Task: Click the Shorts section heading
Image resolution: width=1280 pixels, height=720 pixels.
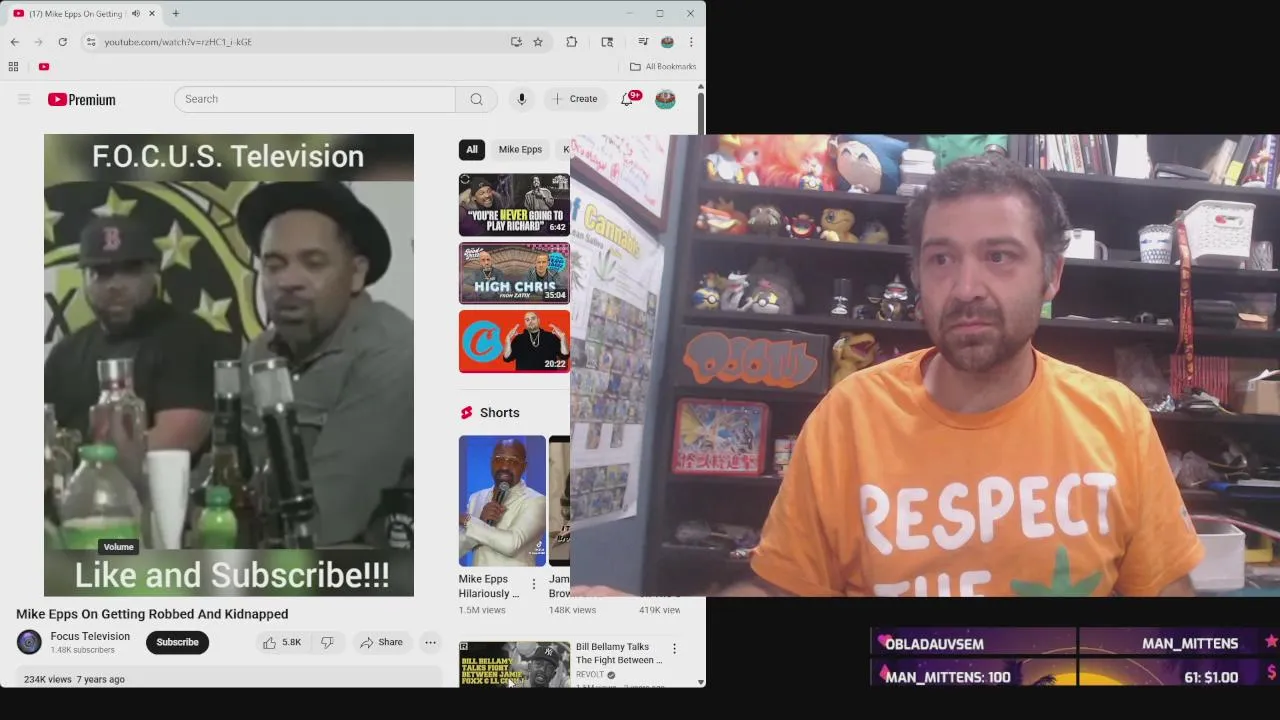Action: 499,413
